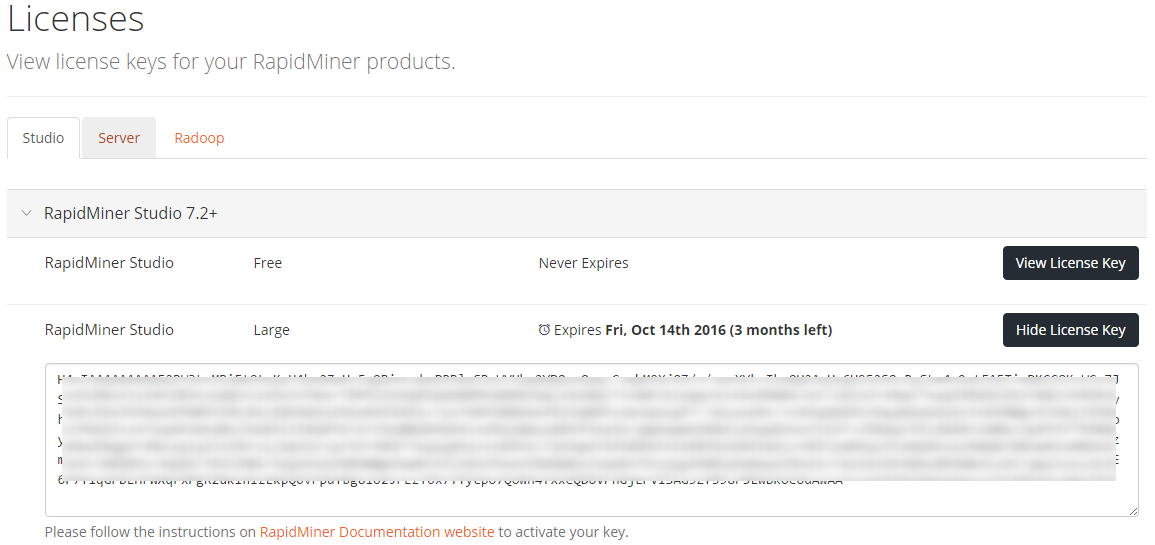The height and width of the screenshot is (545, 1155).
Task: Open the RapidMiner Documentation website link
Action: coord(376,532)
